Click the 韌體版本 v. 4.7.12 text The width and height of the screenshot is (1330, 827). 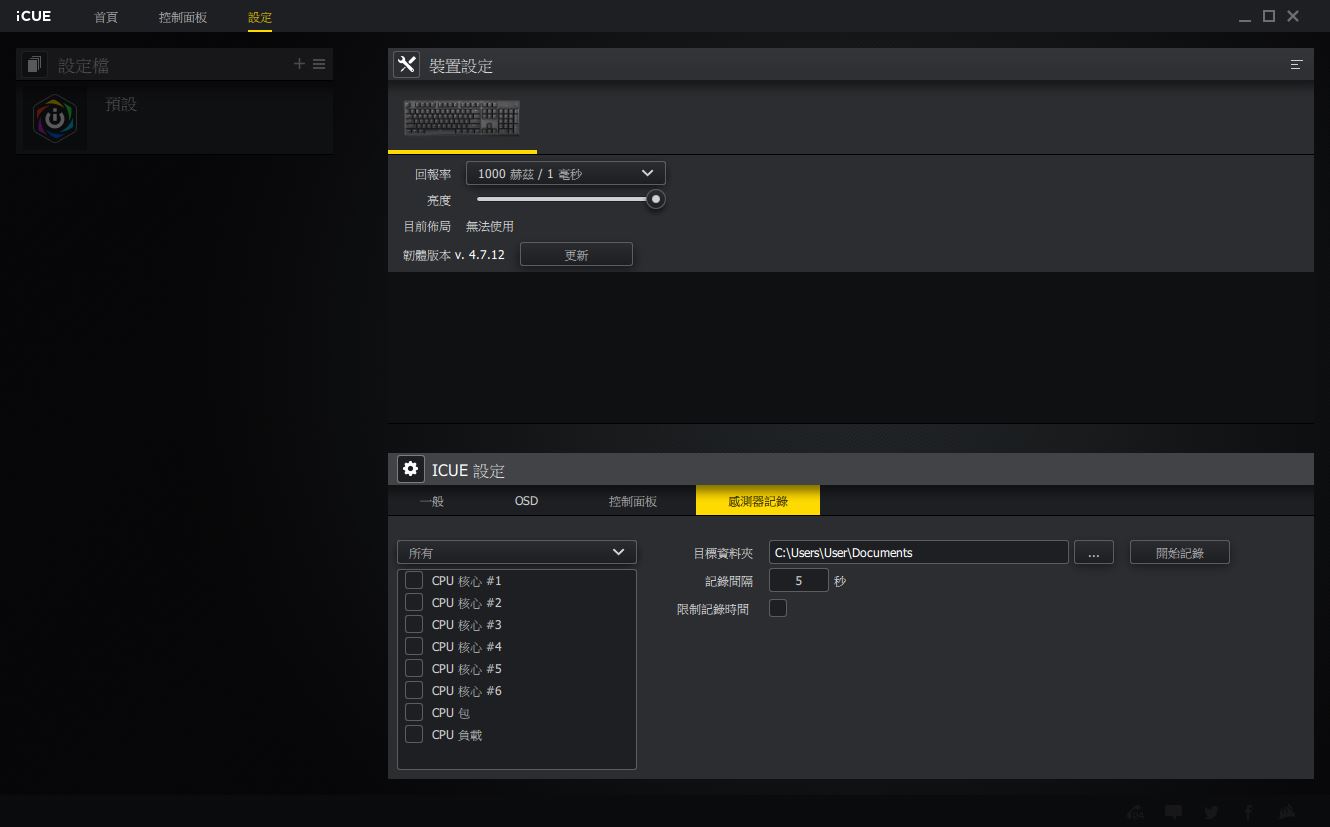454,255
